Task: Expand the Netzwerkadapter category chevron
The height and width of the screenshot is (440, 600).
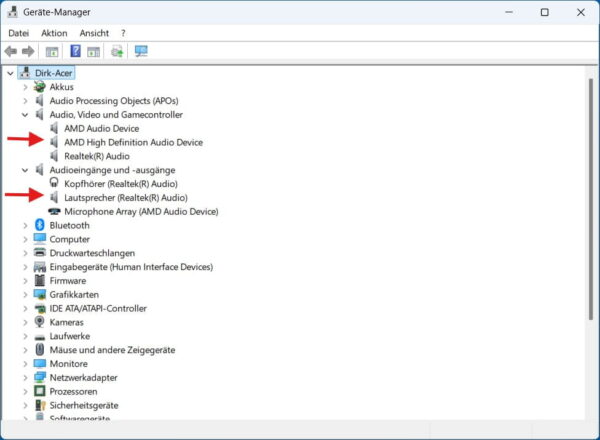Action: point(25,378)
